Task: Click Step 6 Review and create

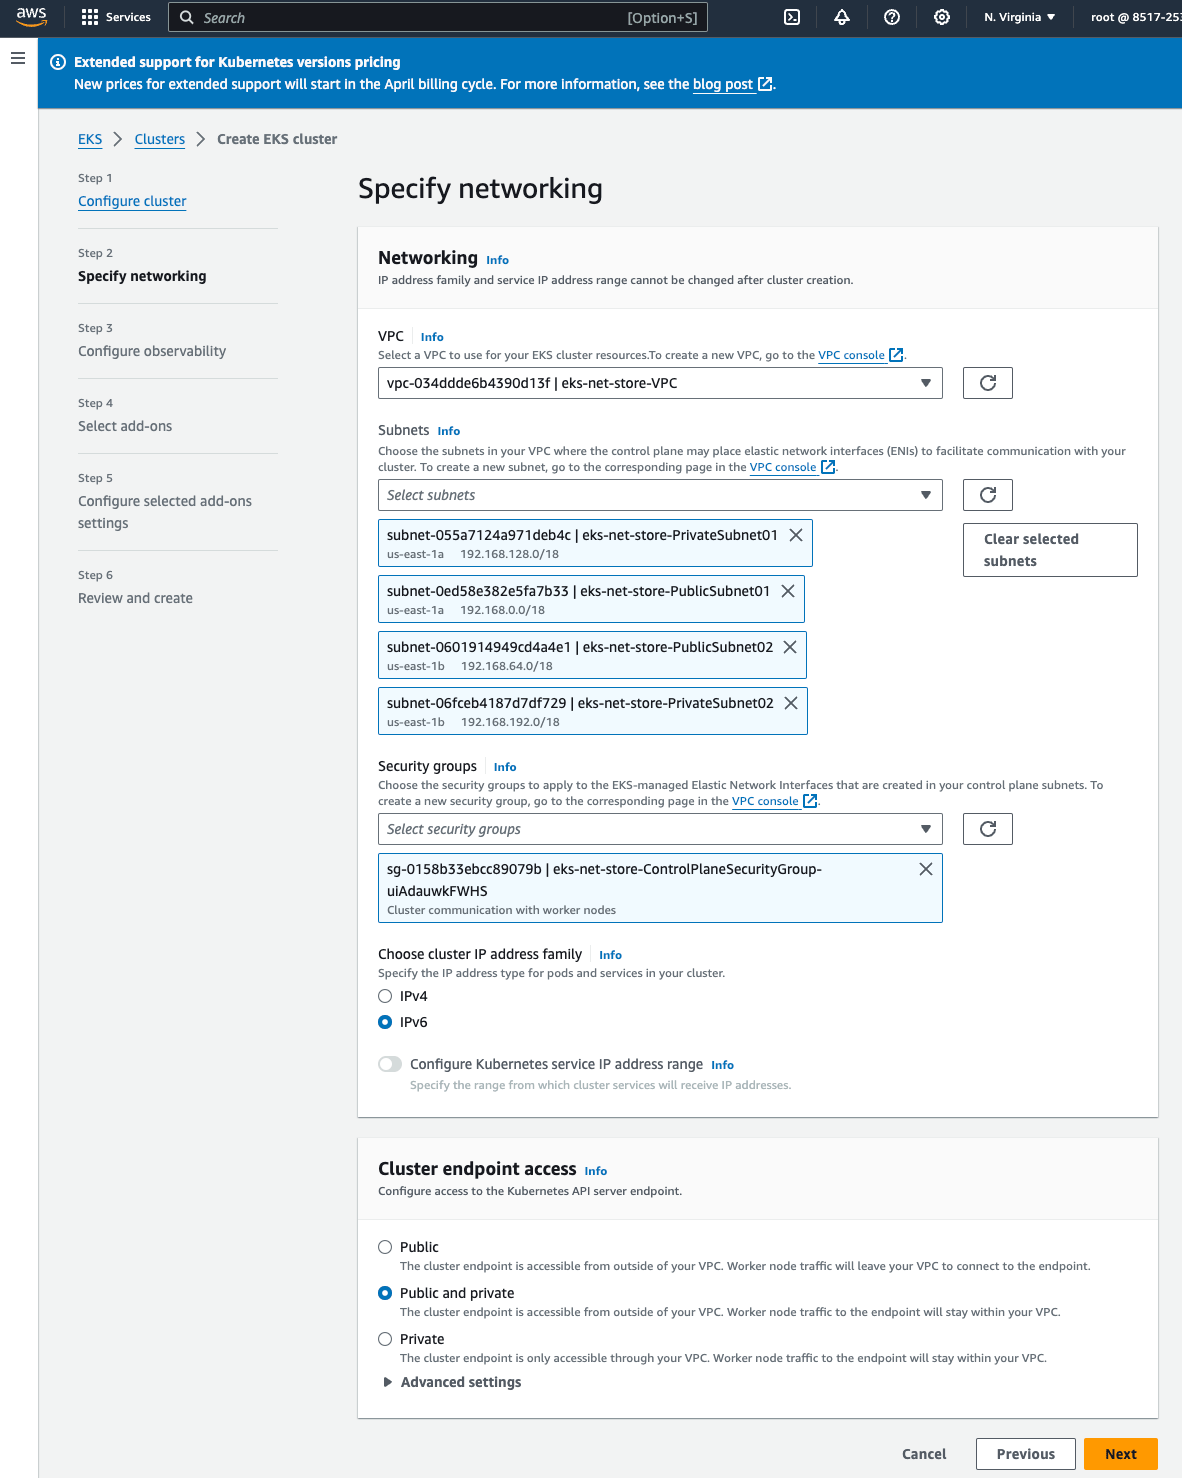Action: (135, 598)
